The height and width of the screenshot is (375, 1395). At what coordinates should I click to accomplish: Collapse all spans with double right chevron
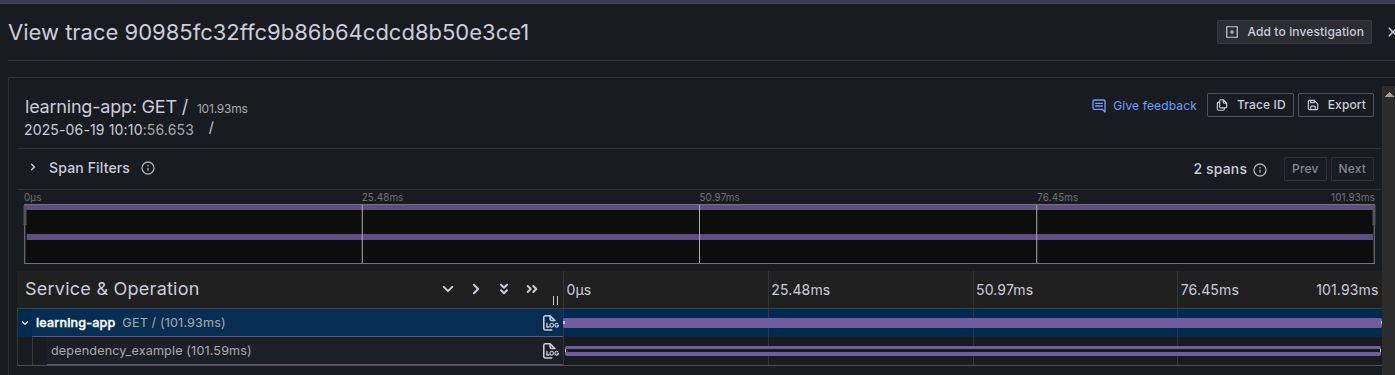click(532, 289)
